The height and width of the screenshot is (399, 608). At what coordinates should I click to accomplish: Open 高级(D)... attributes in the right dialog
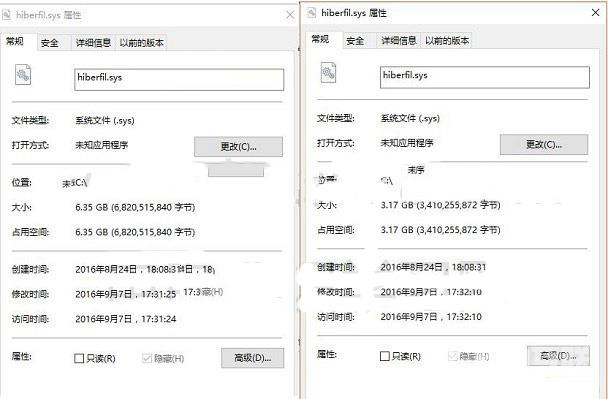[x=558, y=356]
